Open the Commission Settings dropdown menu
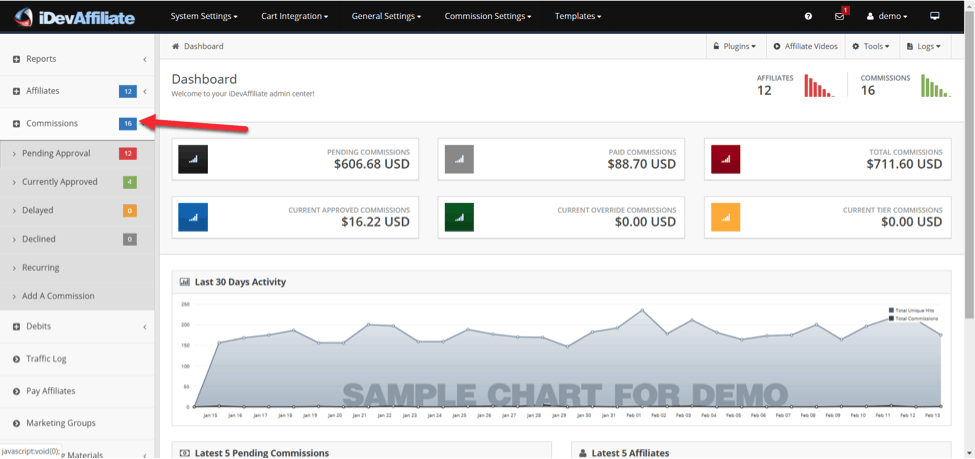The image size is (975, 459). 488,16
